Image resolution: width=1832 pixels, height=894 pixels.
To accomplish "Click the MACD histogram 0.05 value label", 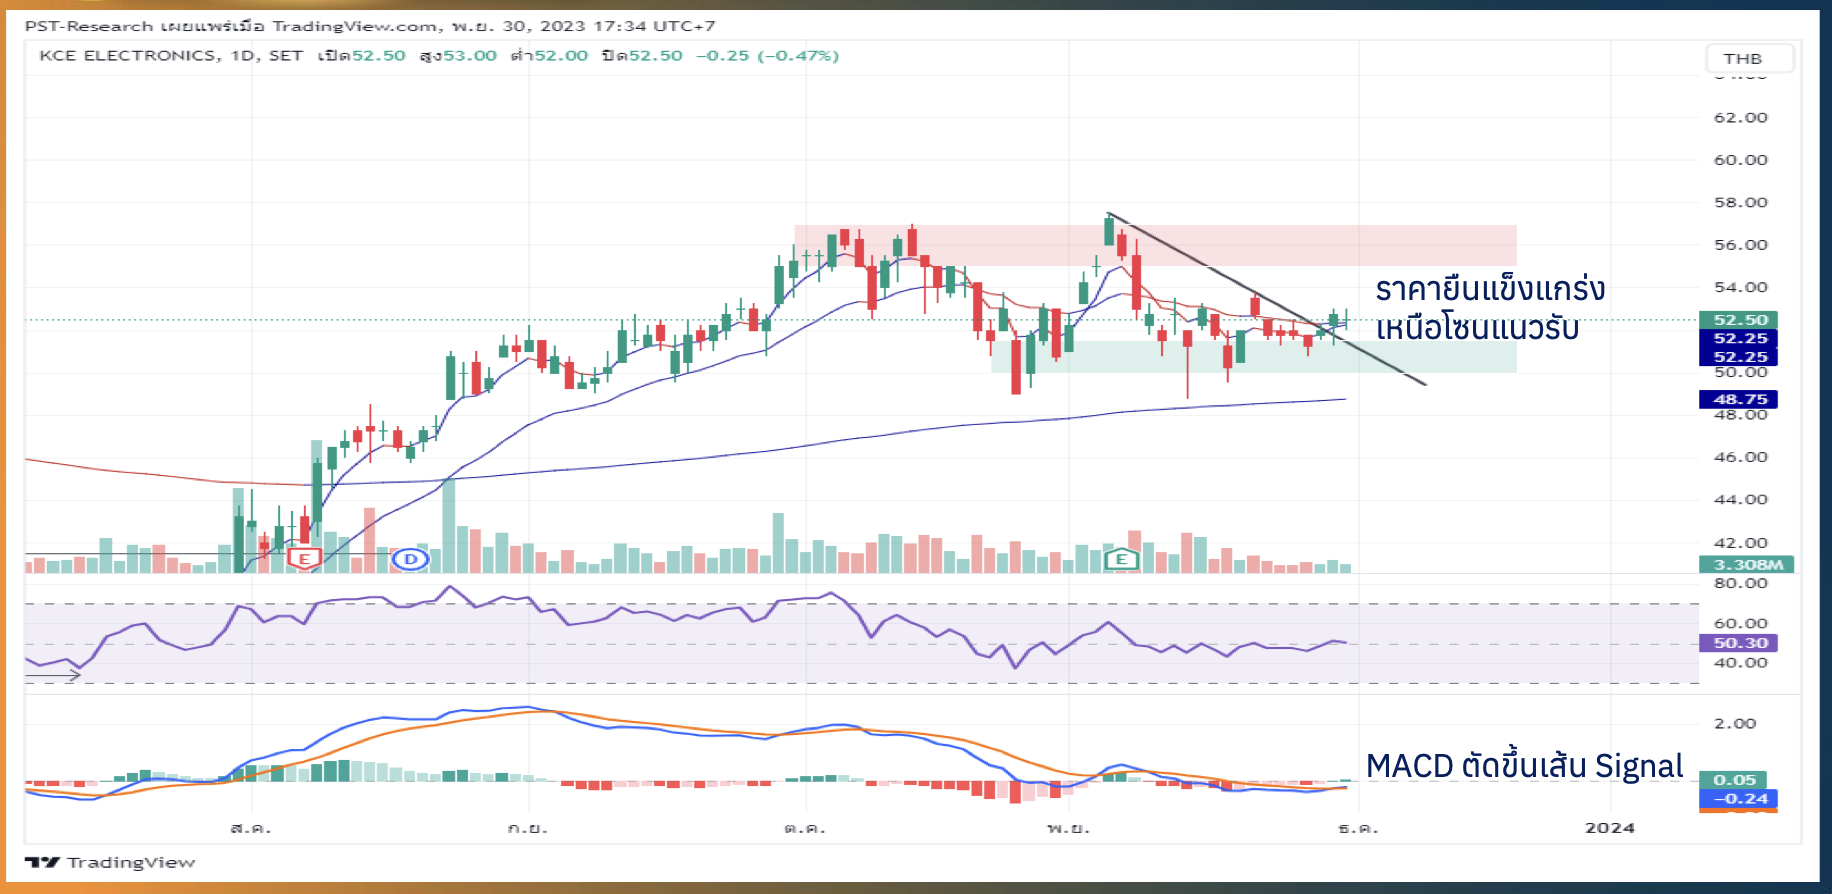I will [x=1733, y=780].
